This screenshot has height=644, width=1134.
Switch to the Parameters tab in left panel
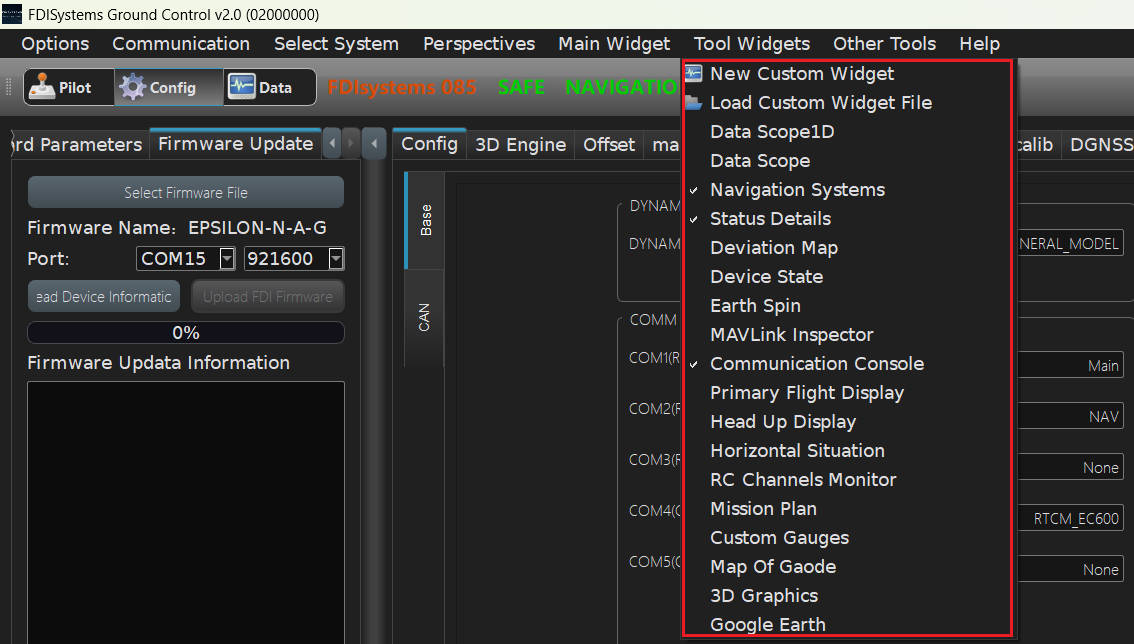[78, 144]
